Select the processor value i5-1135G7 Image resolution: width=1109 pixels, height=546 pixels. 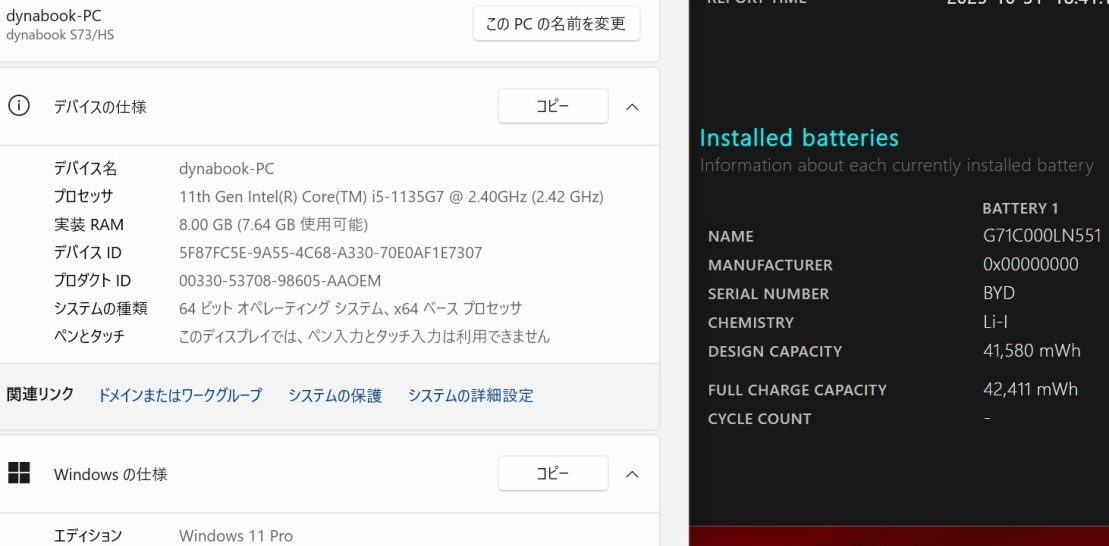[391, 197]
